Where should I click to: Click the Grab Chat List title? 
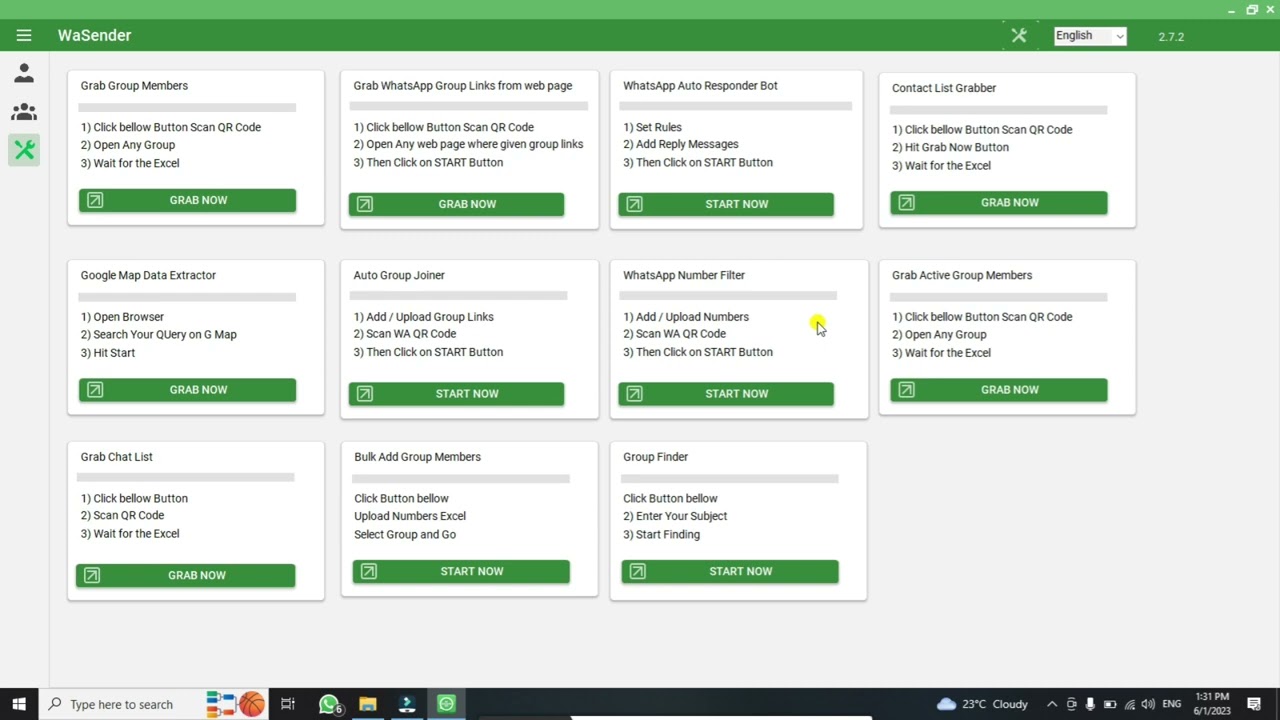coord(116,457)
